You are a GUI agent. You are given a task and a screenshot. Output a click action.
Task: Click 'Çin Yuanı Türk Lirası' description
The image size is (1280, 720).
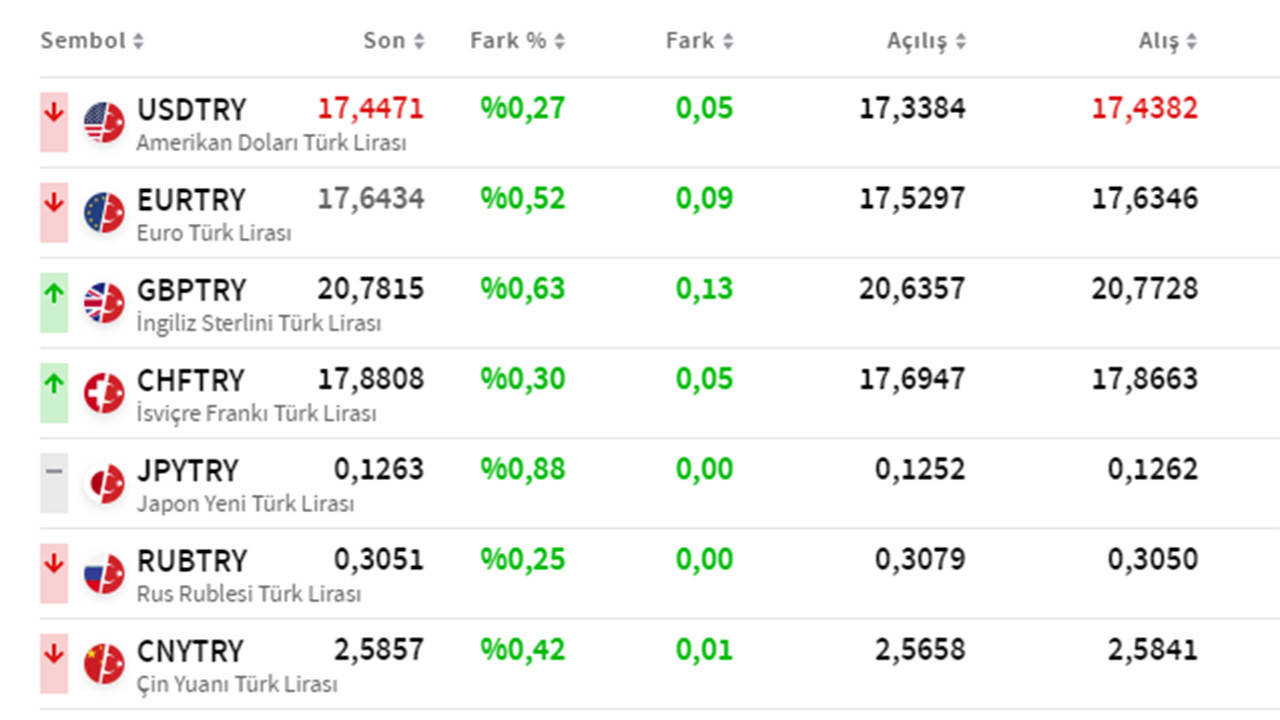pos(237,684)
